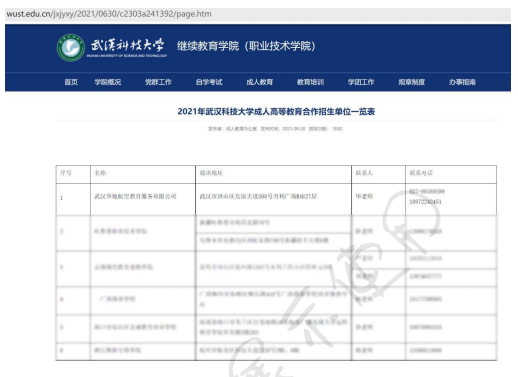Click the article title 2021年武汉科技大学成人高等教育合作招生单位一览表
Image resolution: width=518 pixels, height=377 pixels.
(x=276, y=111)
